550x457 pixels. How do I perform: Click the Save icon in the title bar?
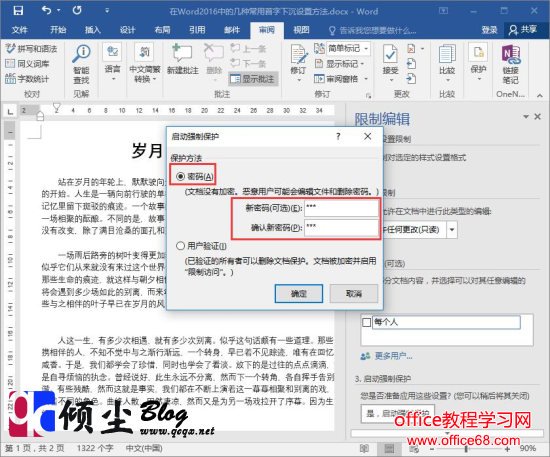point(18,11)
